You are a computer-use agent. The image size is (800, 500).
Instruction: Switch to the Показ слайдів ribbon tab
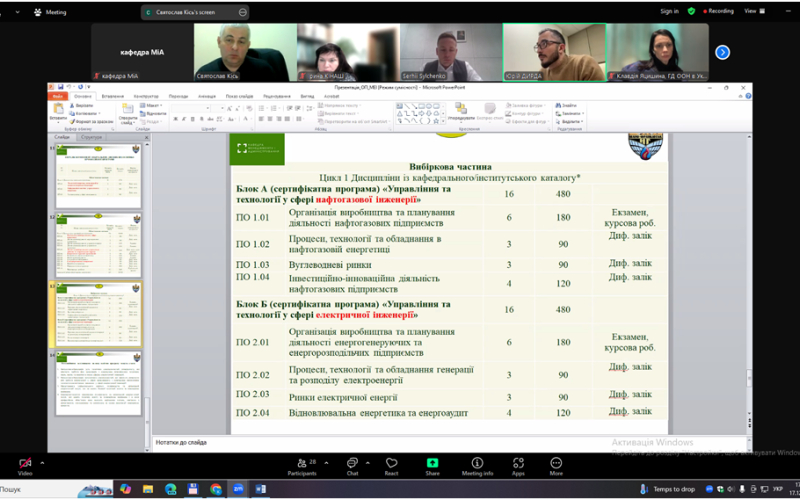point(240,96)
